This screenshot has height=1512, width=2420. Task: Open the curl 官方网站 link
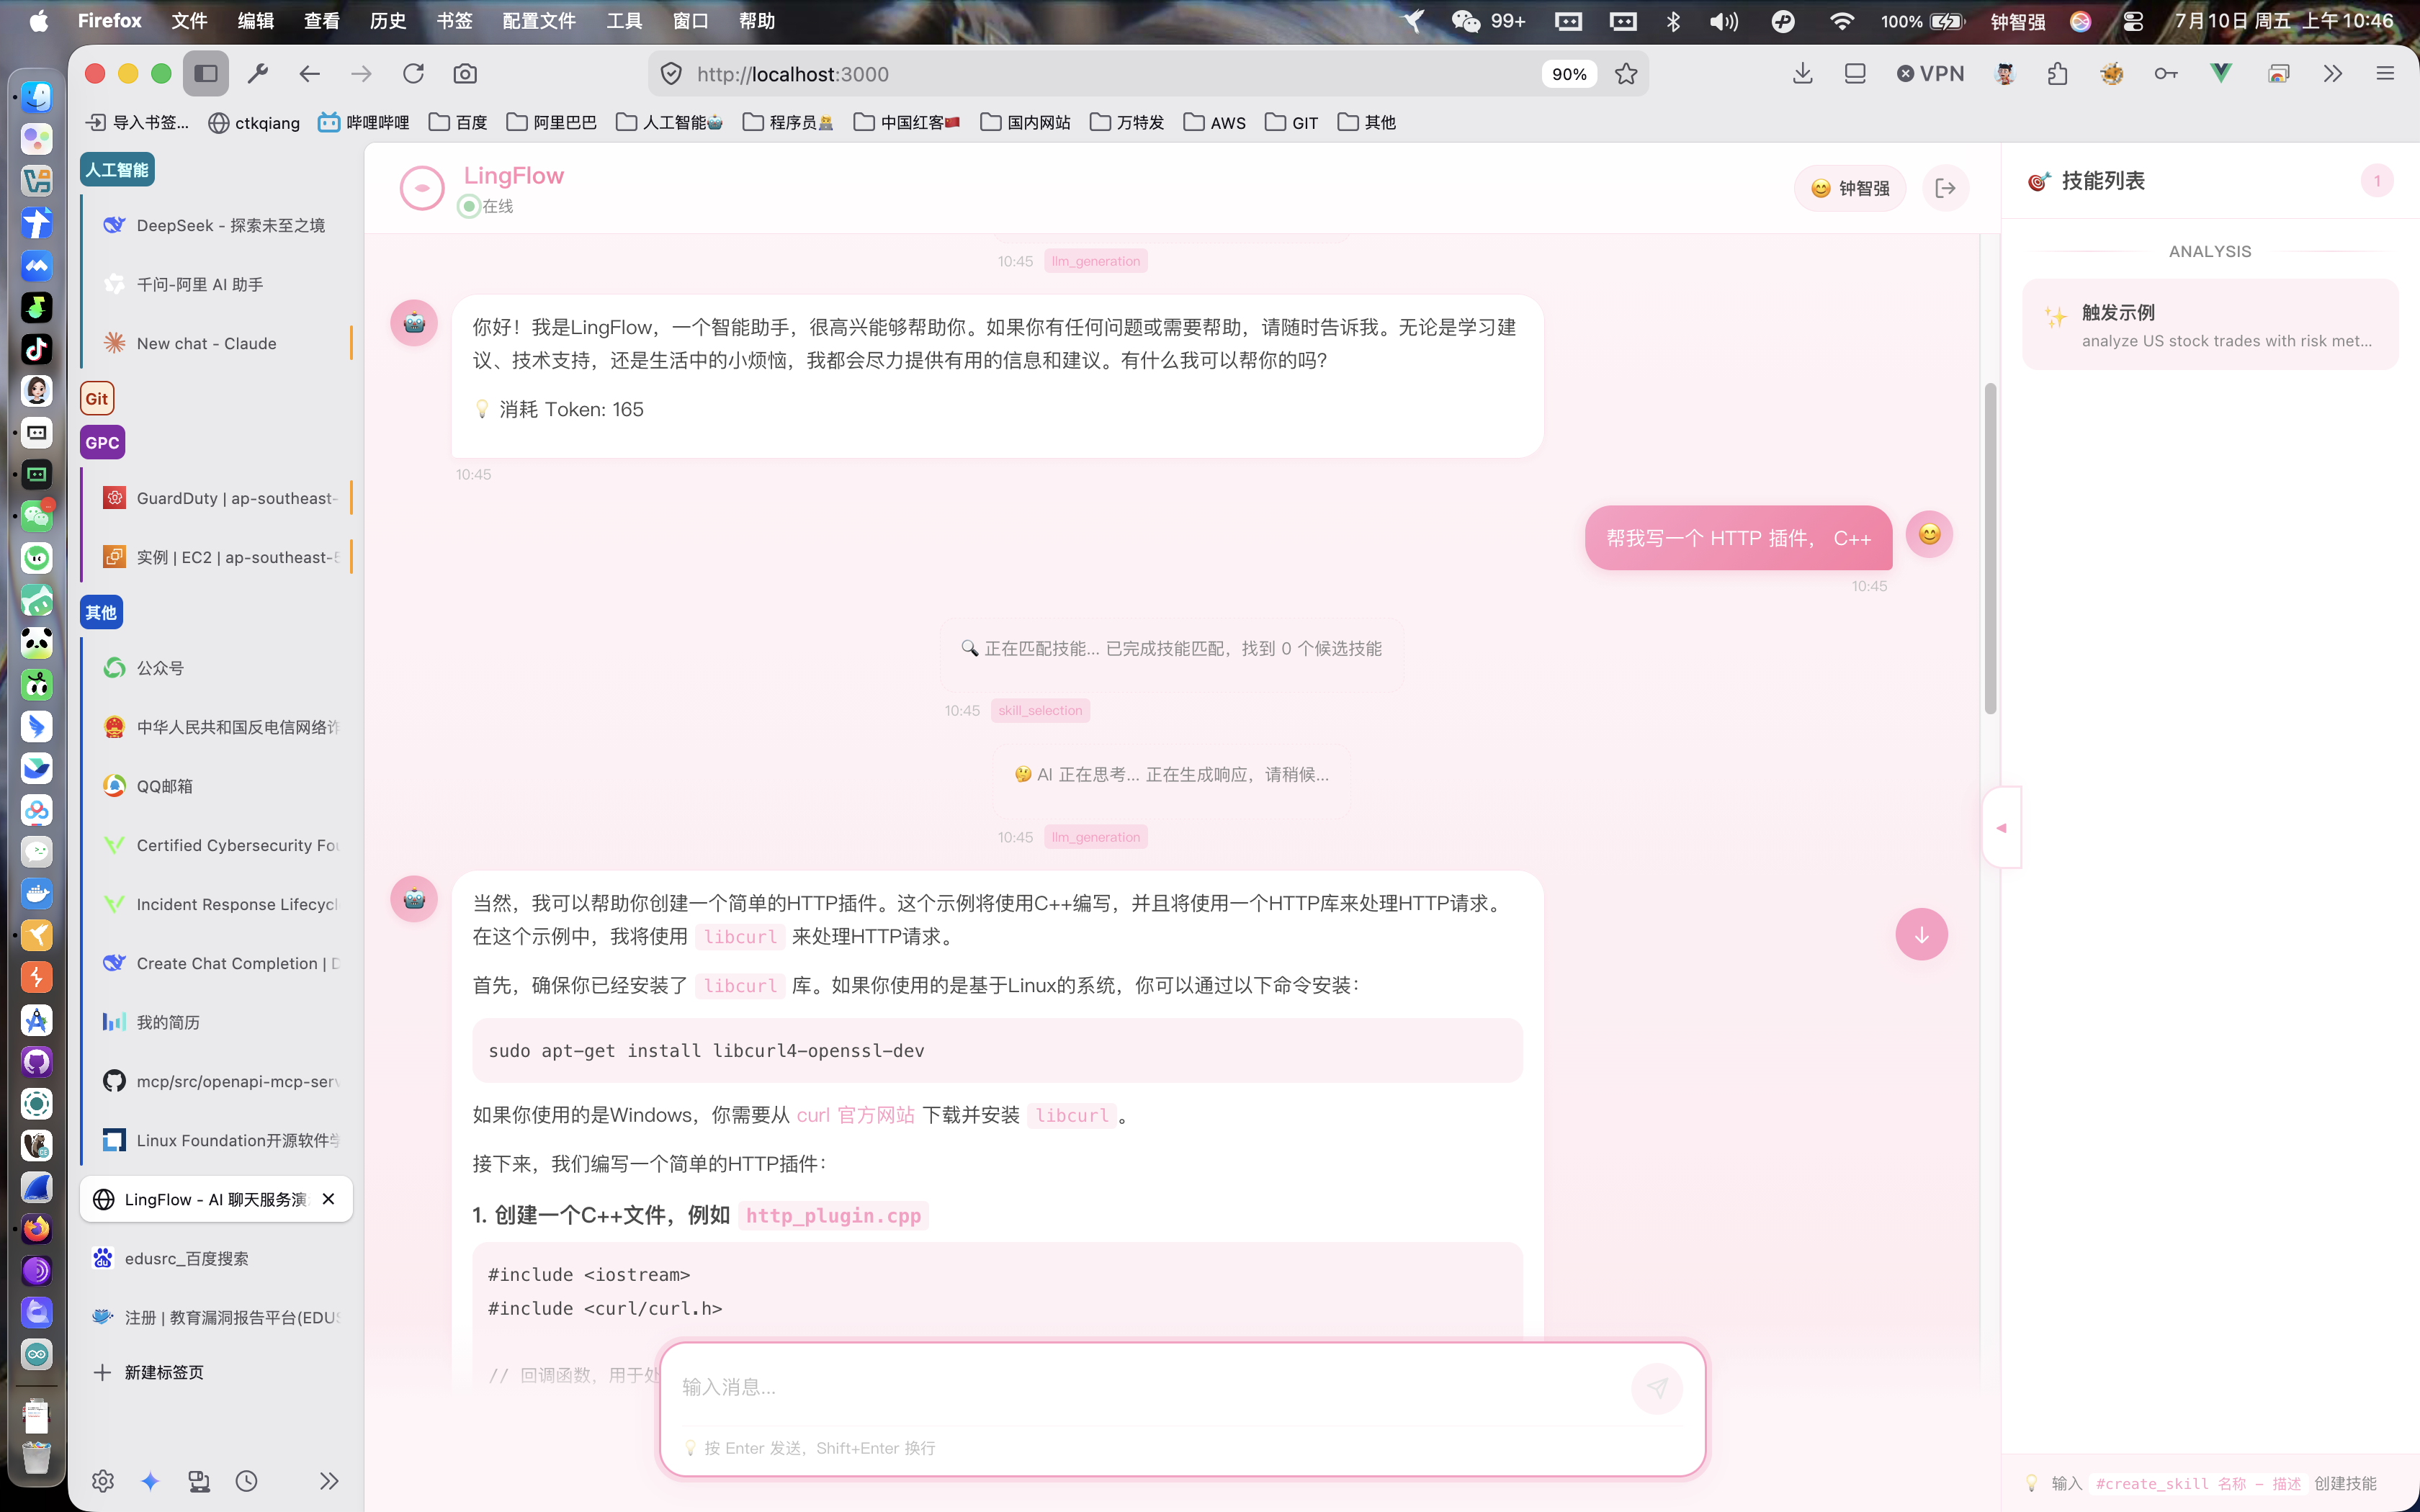point(855,1115)
